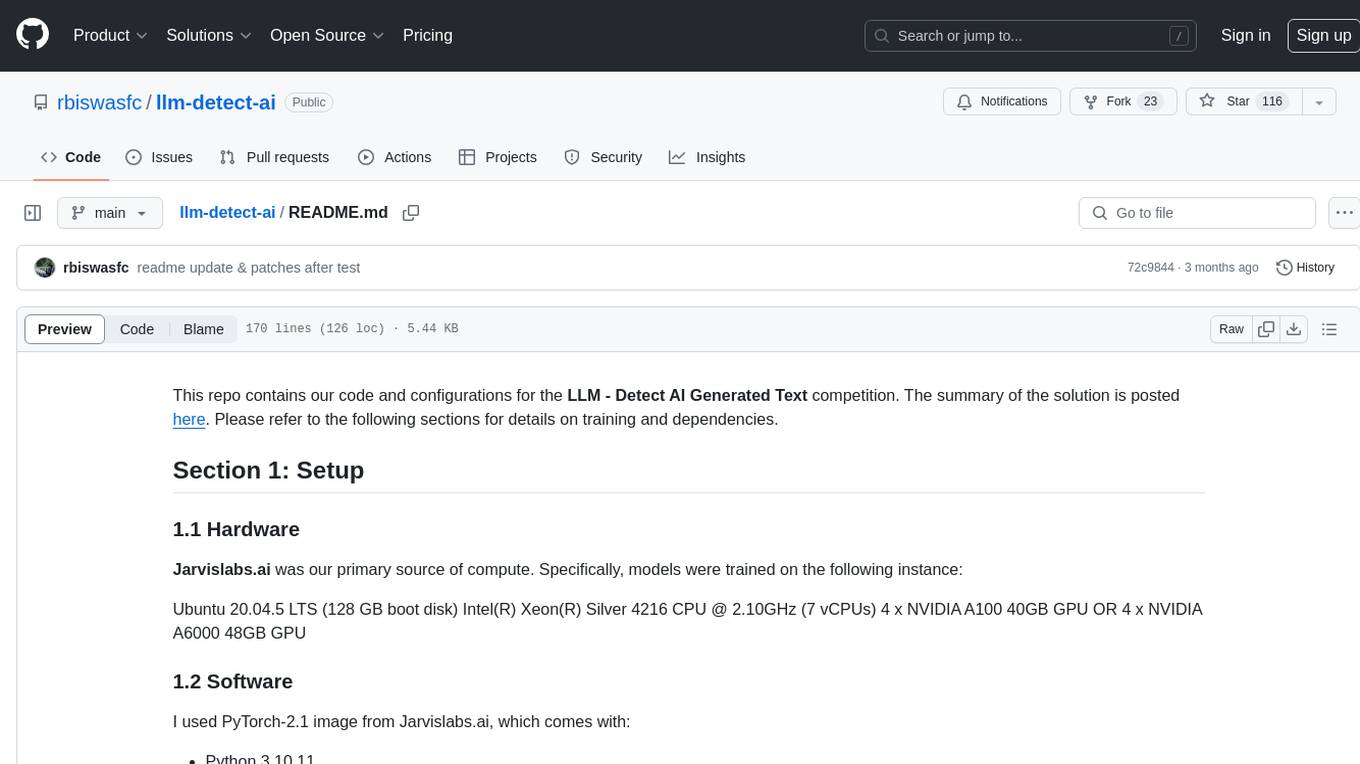Viewport: 1360px width, 764px height.
Task: Copy raw file contents
Action: [1266, 329]
